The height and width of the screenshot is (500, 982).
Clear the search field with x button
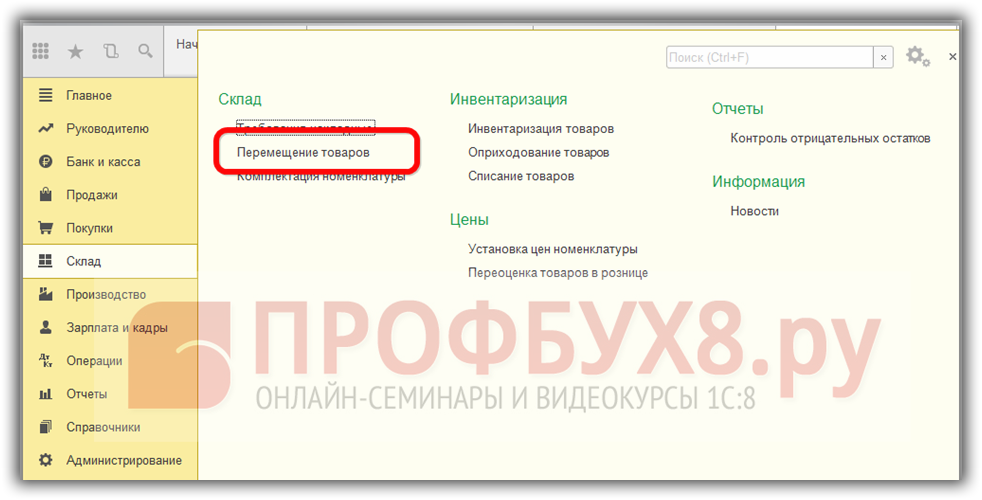click(883, 58)
